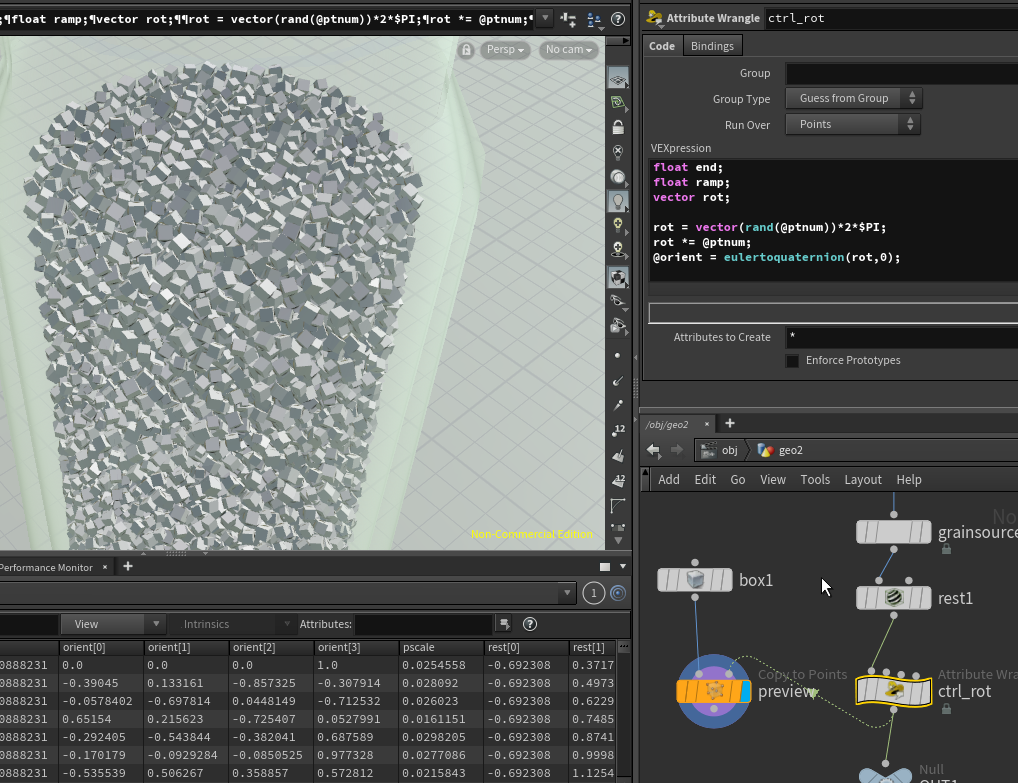The height and width of the screenshot is (783, 1018).
Task: Open the Layout menu in network editor
Action: coord(862,480)
